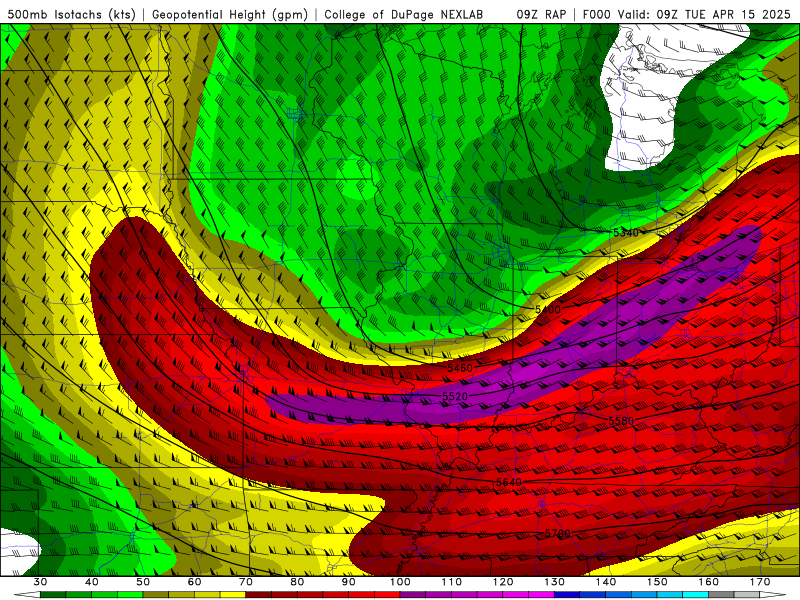Click the 40 tick on color scale

point(91,582)
